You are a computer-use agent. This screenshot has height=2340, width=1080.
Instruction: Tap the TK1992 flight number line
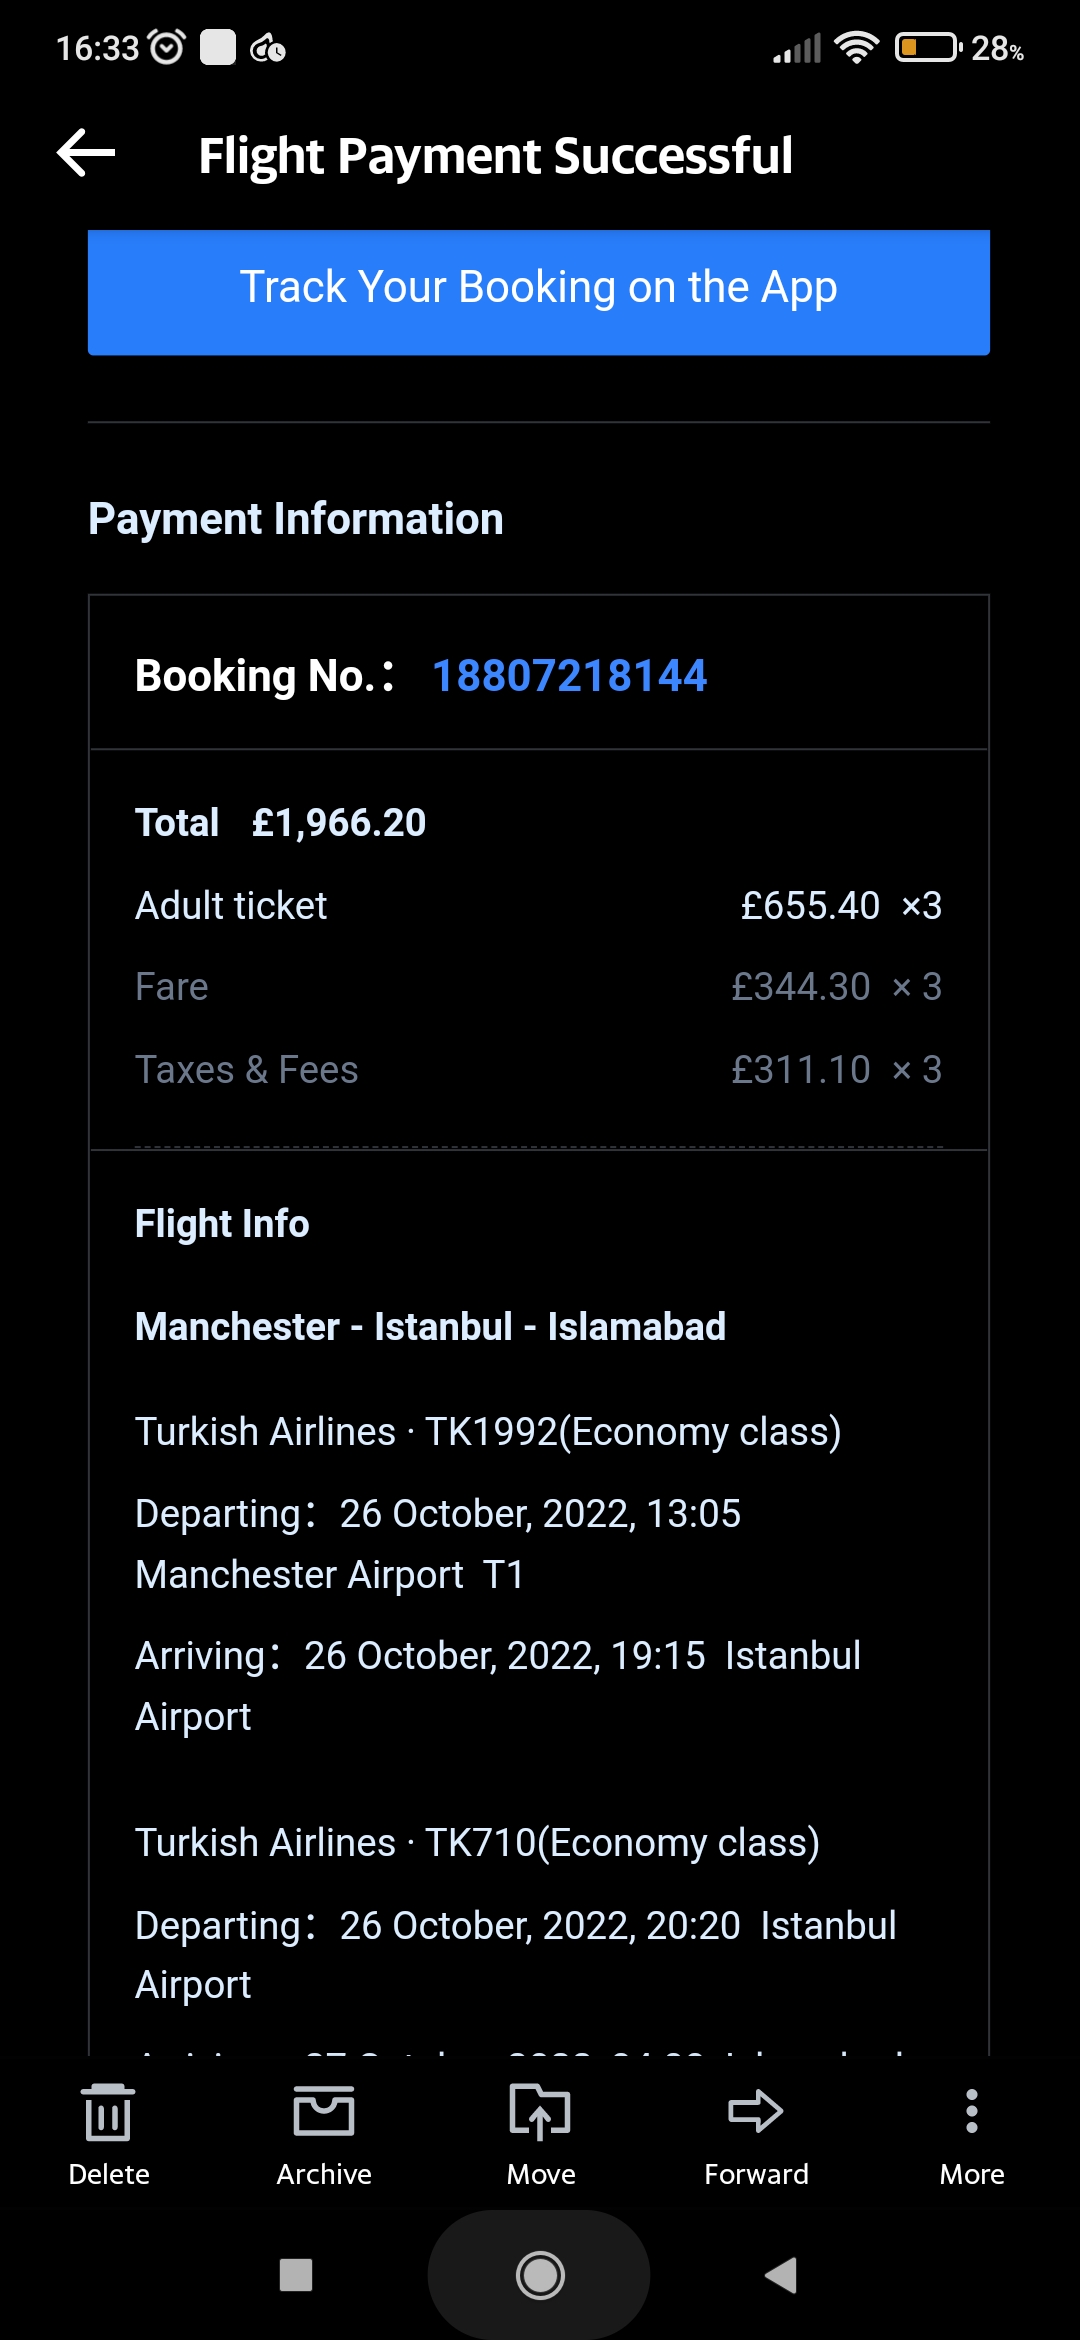pos(488,1432)
